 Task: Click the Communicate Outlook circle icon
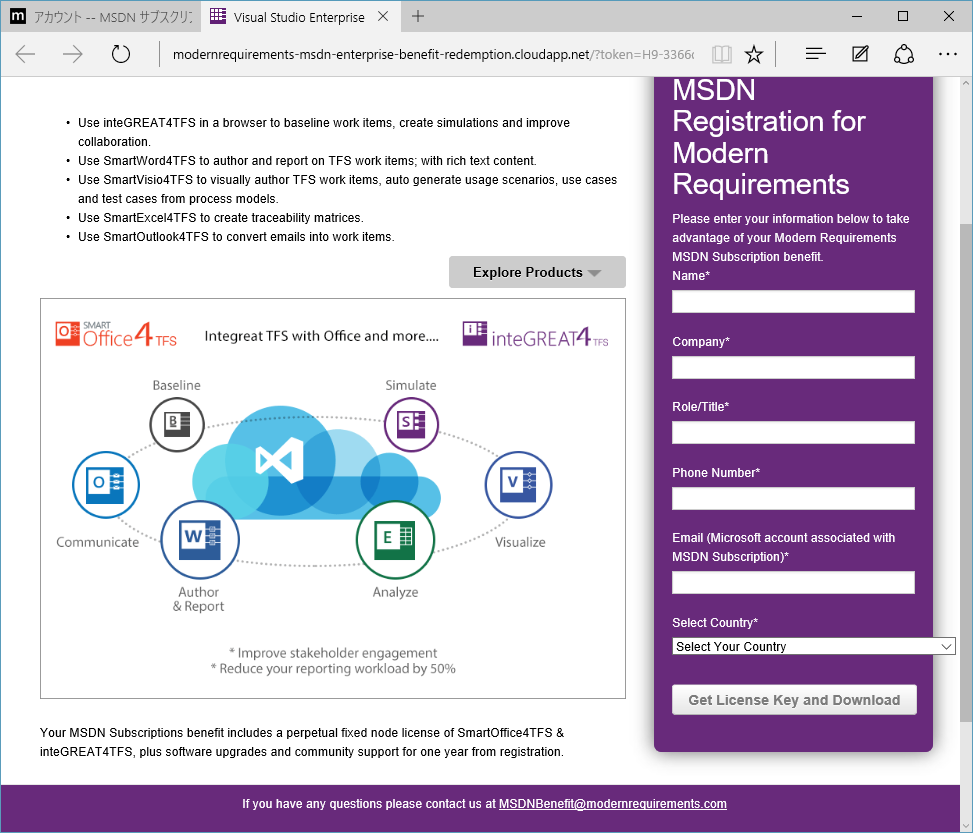105,484
